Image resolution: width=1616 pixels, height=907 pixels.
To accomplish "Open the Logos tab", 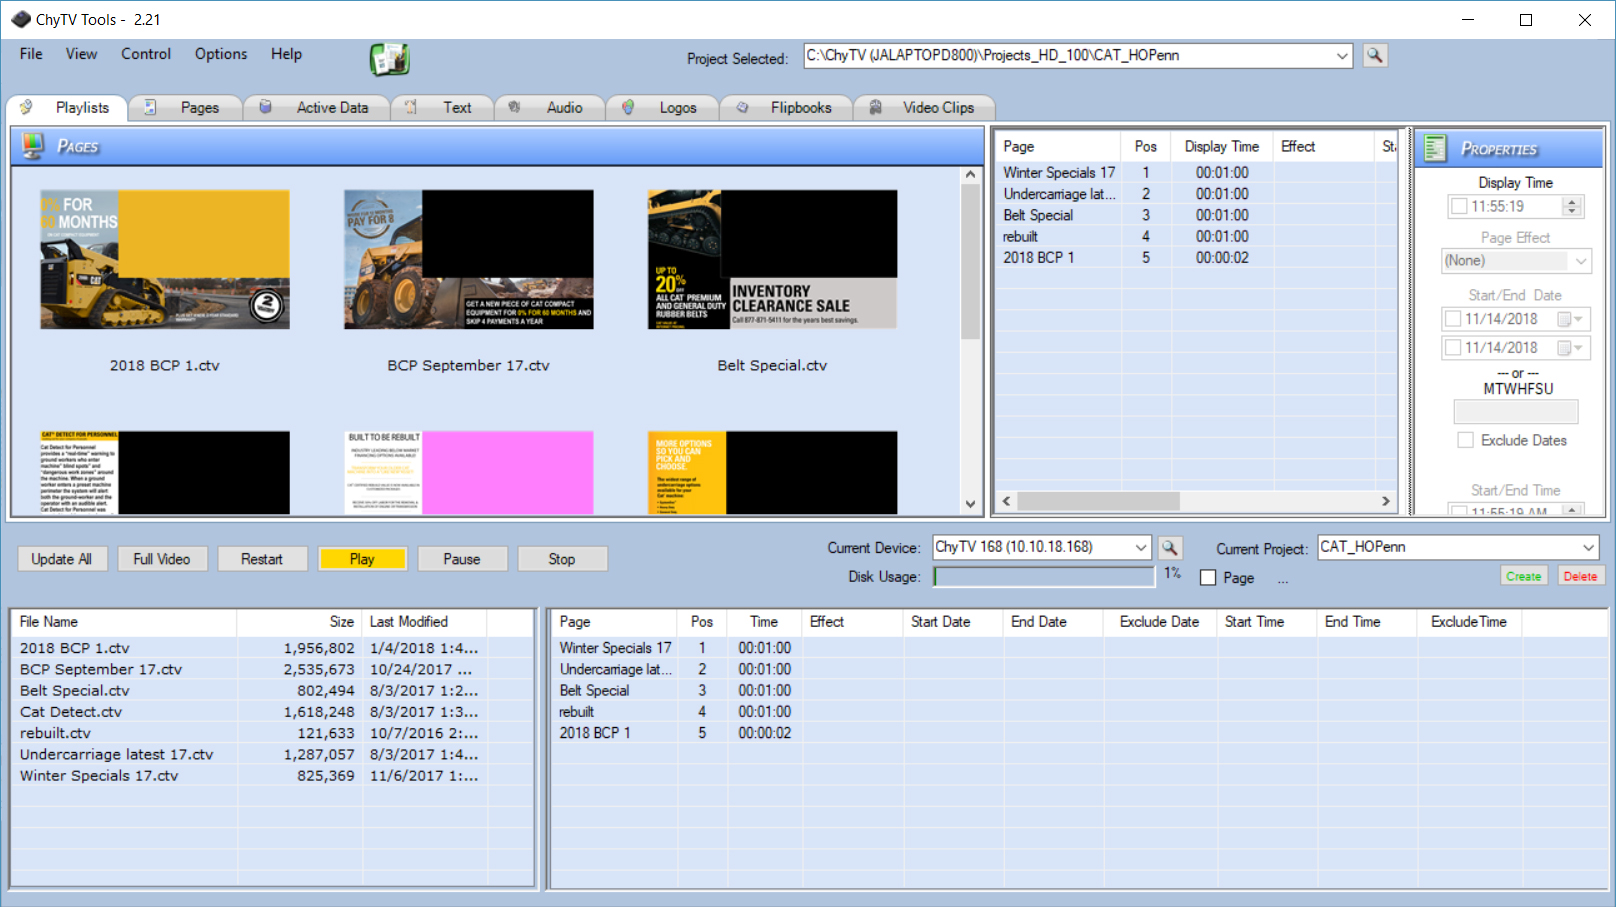I will (x=663, y=108).
